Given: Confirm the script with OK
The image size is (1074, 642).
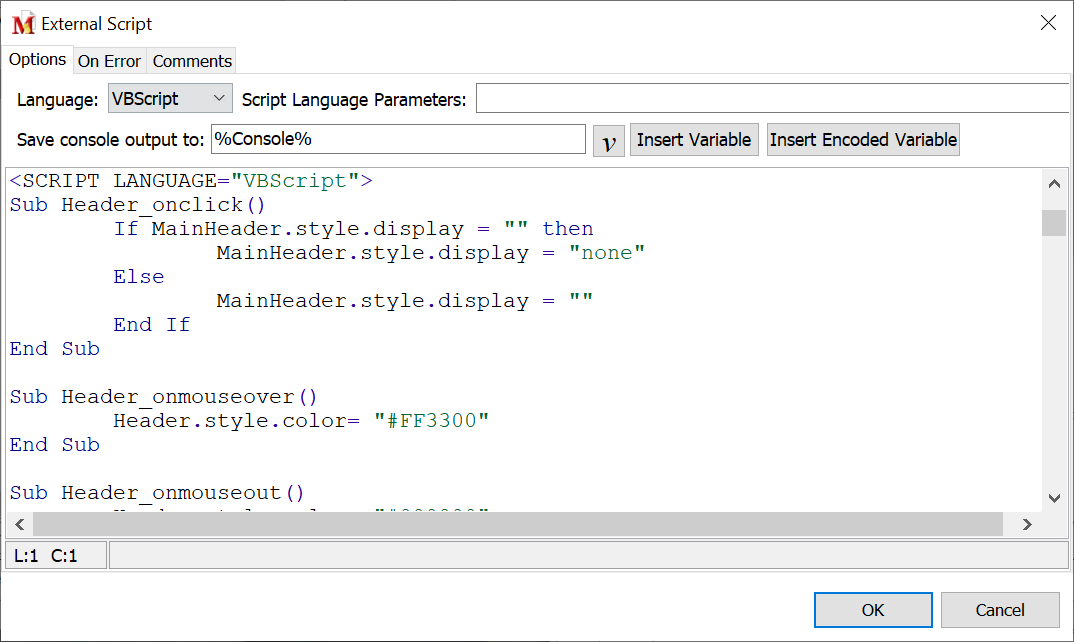Looking at the screenshot, I should (x=872, y=610).
